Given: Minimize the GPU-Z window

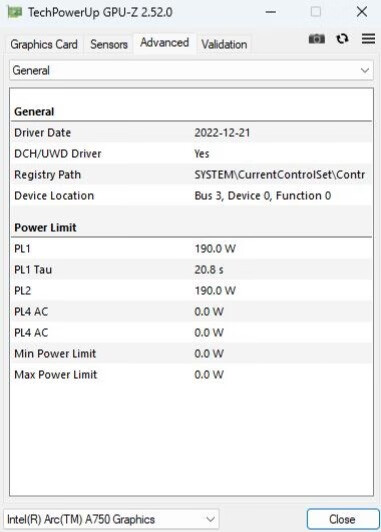Looking at the screenshot, I should [270, 12].
